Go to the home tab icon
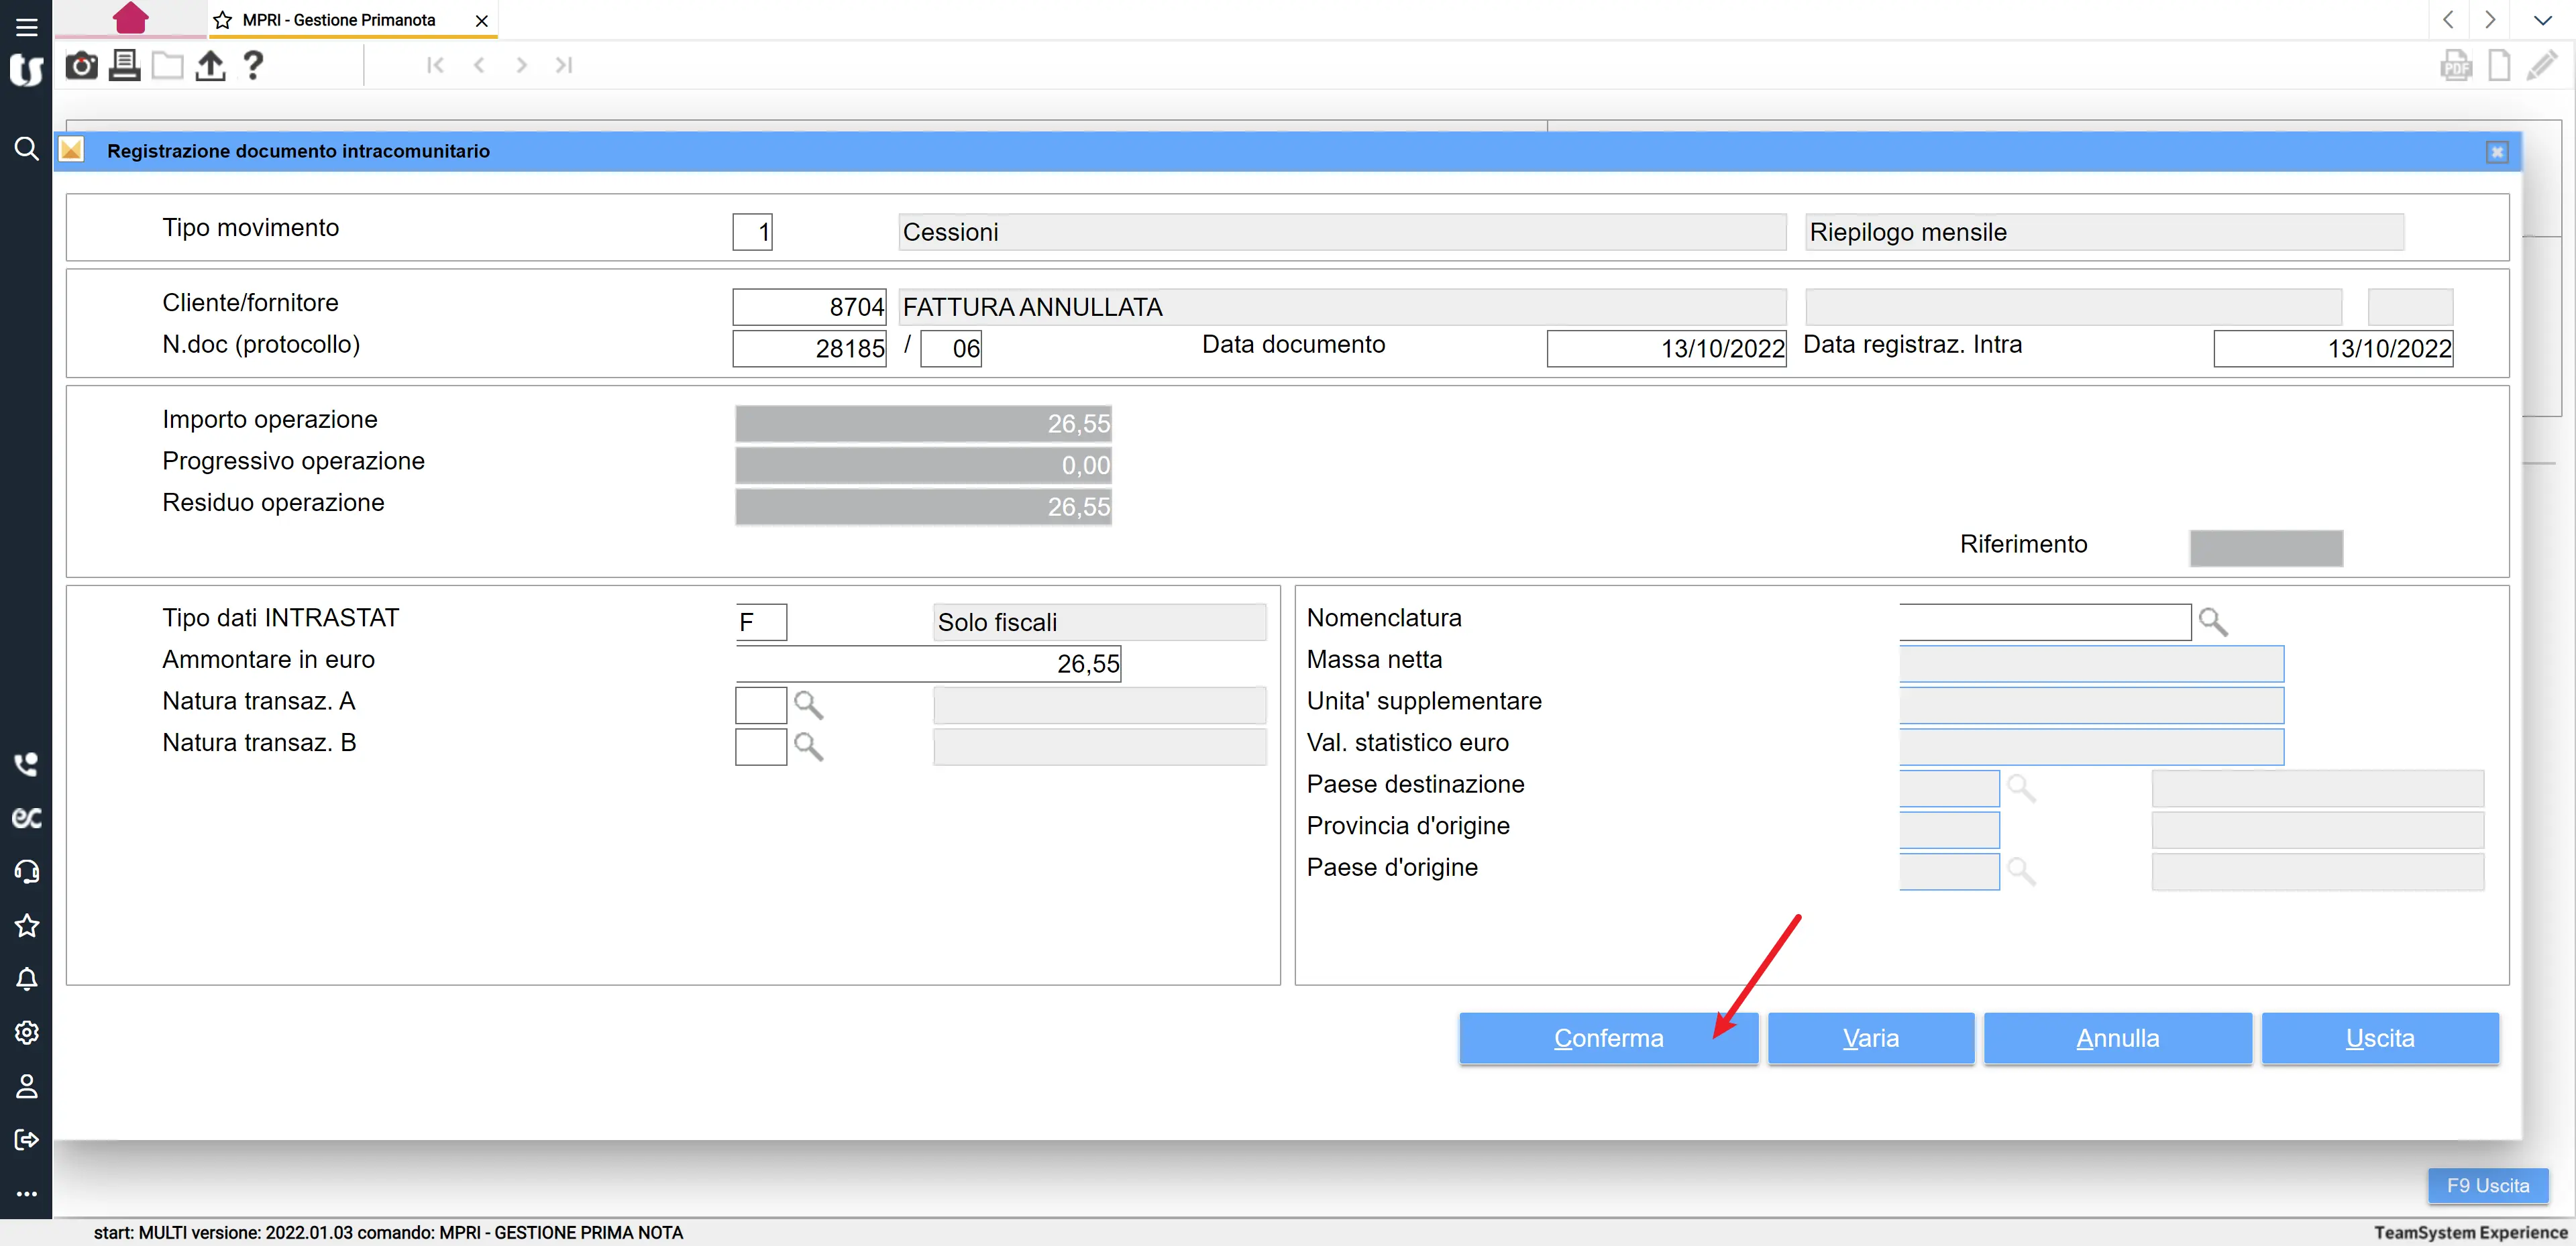The height and width of the screenshot is (1246, 2576). [x=130, y=18]
